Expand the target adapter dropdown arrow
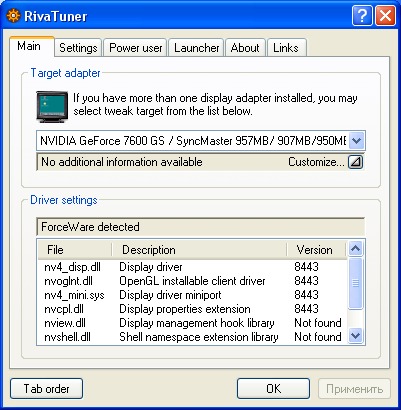The width and height of the screenshot is (401, 410). coord(357,141)
